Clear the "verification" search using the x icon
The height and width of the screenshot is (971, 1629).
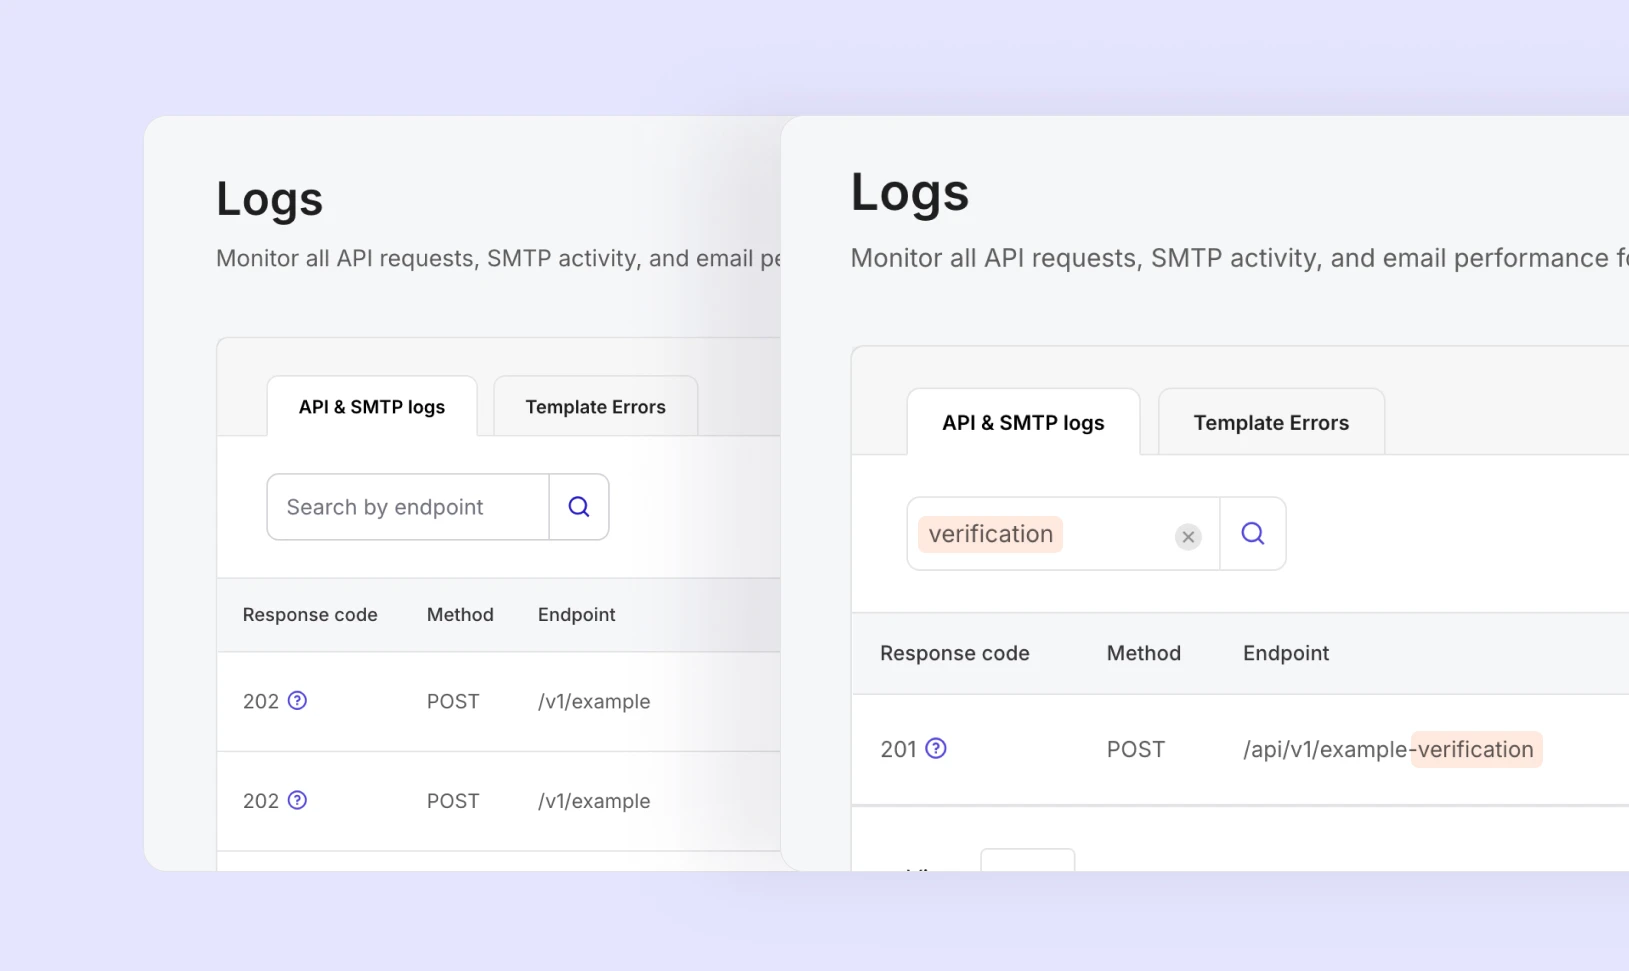pyautogui.click(x=1188, y=537)
